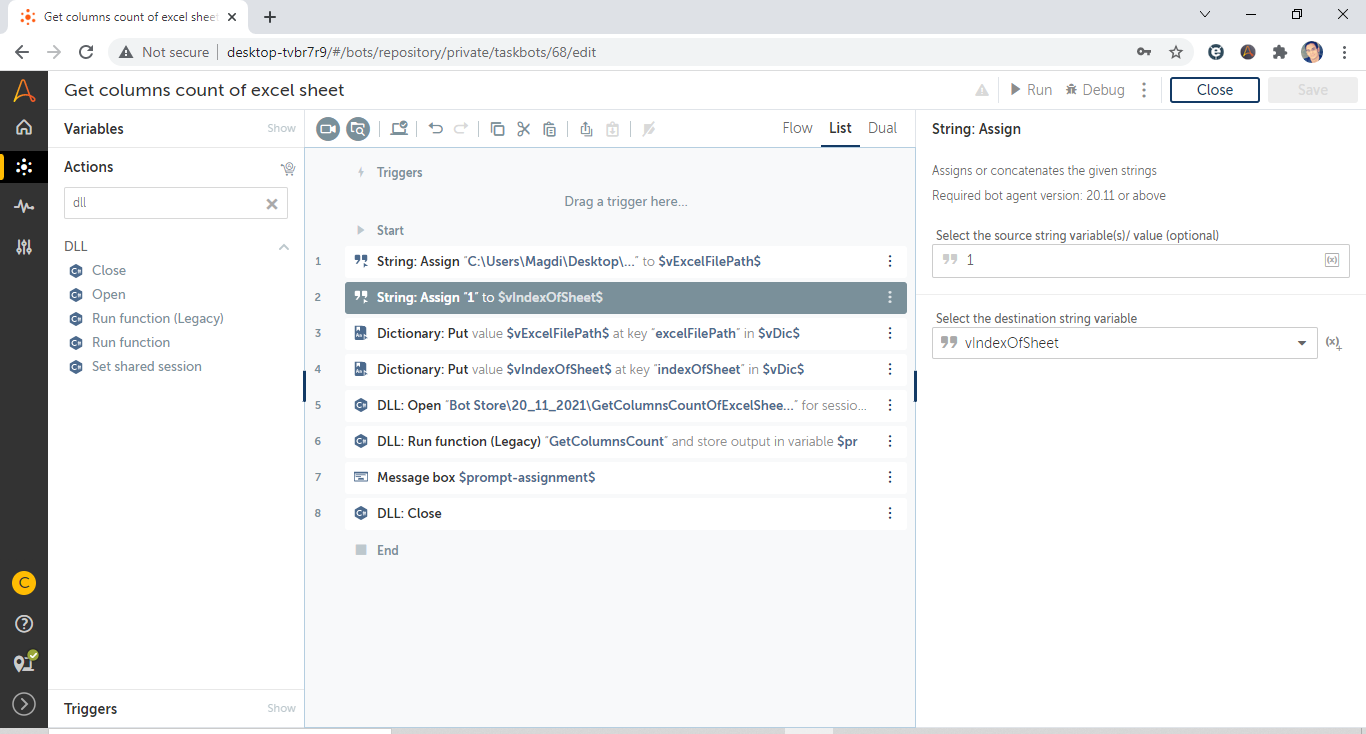Click the Start recording camera icon
1366x734 pixels.
(x=328, y=128)
